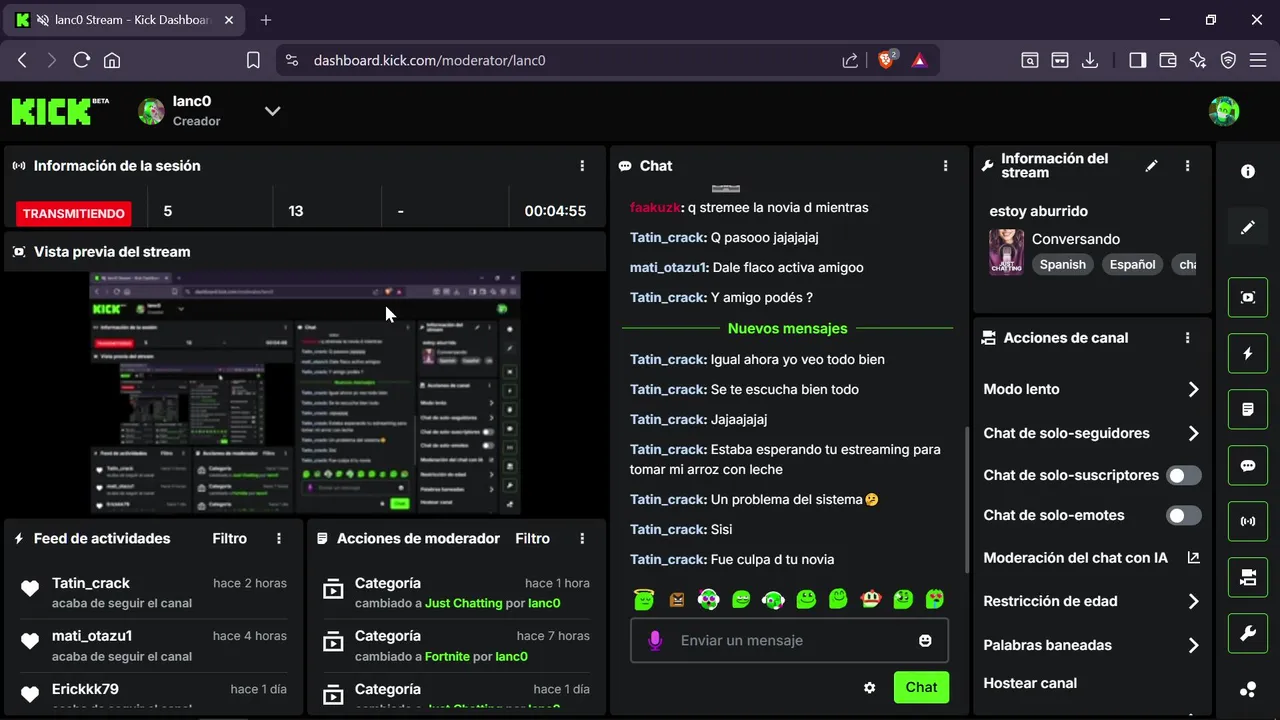Open Moderación del chat con IA
This screenshot has height=720, width=1280.
(x=1075, y=558)
